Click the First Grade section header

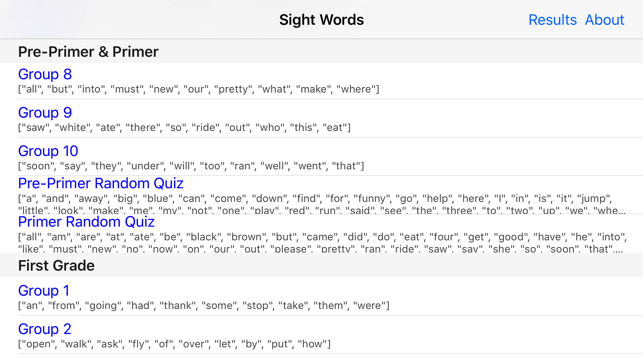[x=56, y=266]
